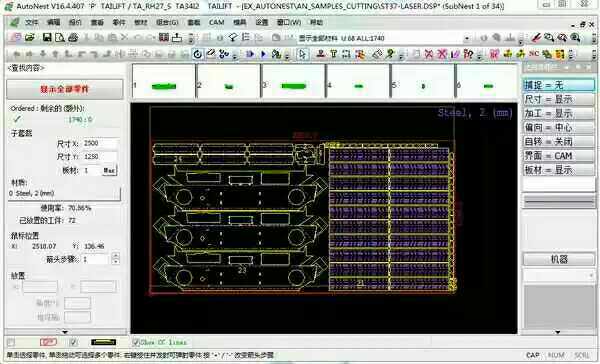Click the 尺寸 Y field showing 1250

click(100, 157)
